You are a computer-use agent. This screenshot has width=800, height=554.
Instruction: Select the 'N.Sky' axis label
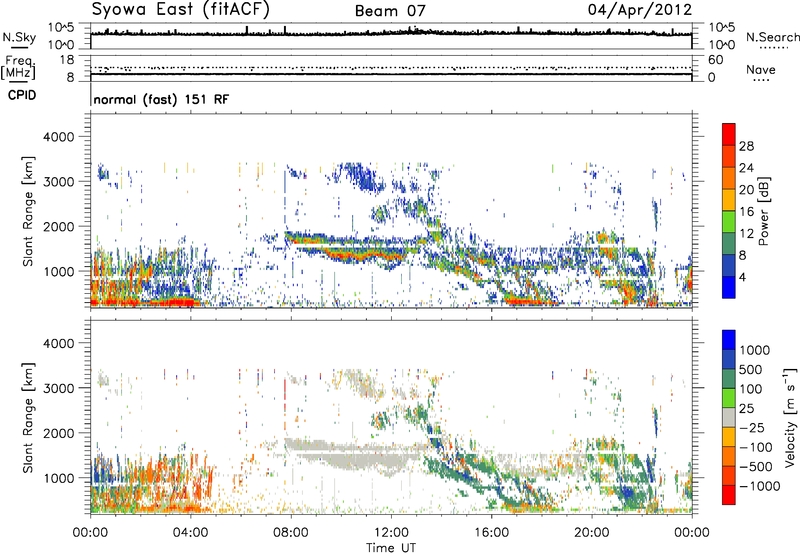(x=19, y=37)
